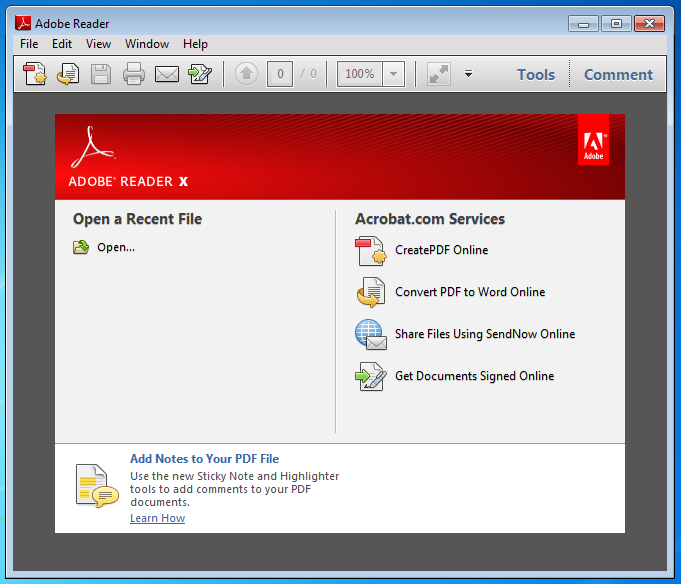This screenshot has width=681, height=584.
Task: Minimize the Adobe Reader window
Action: tap(583, 24)
